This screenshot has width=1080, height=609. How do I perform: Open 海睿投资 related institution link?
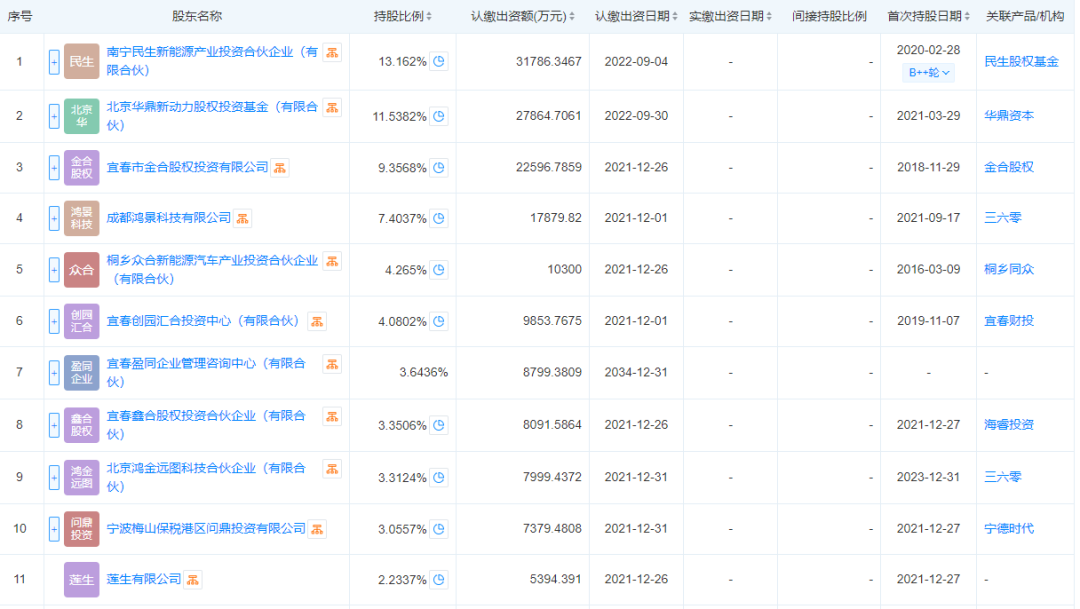pyautogui.click(x=1009, y=424)
